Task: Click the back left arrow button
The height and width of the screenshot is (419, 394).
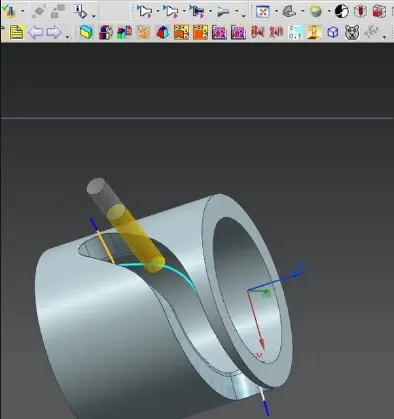Action: click(35, 33)
